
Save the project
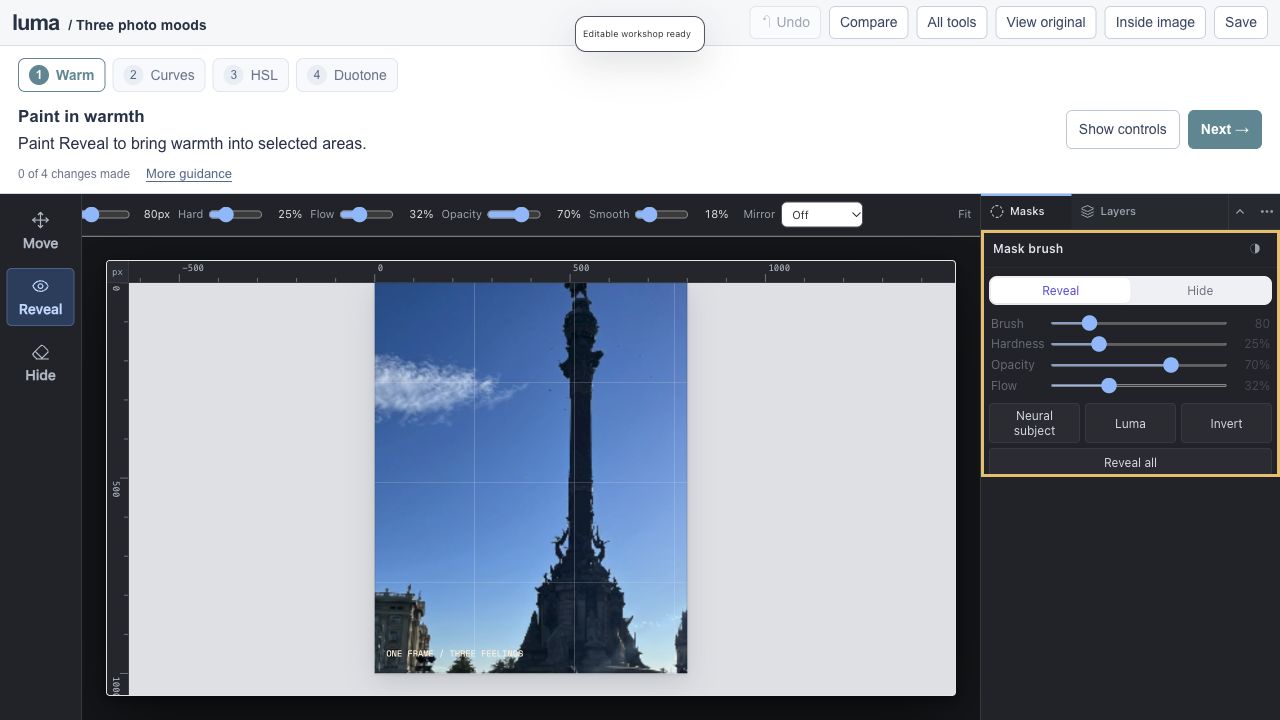(1240, 22)
